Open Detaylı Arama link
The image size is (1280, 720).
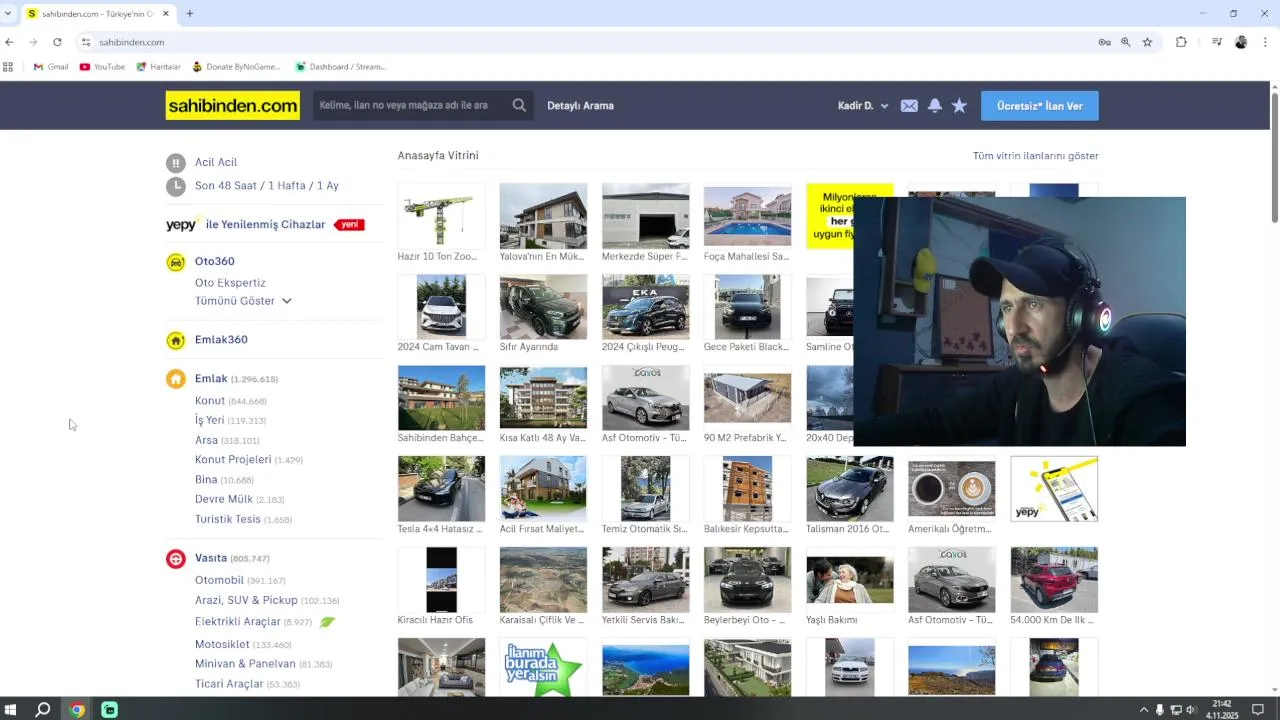click(580, 106)
